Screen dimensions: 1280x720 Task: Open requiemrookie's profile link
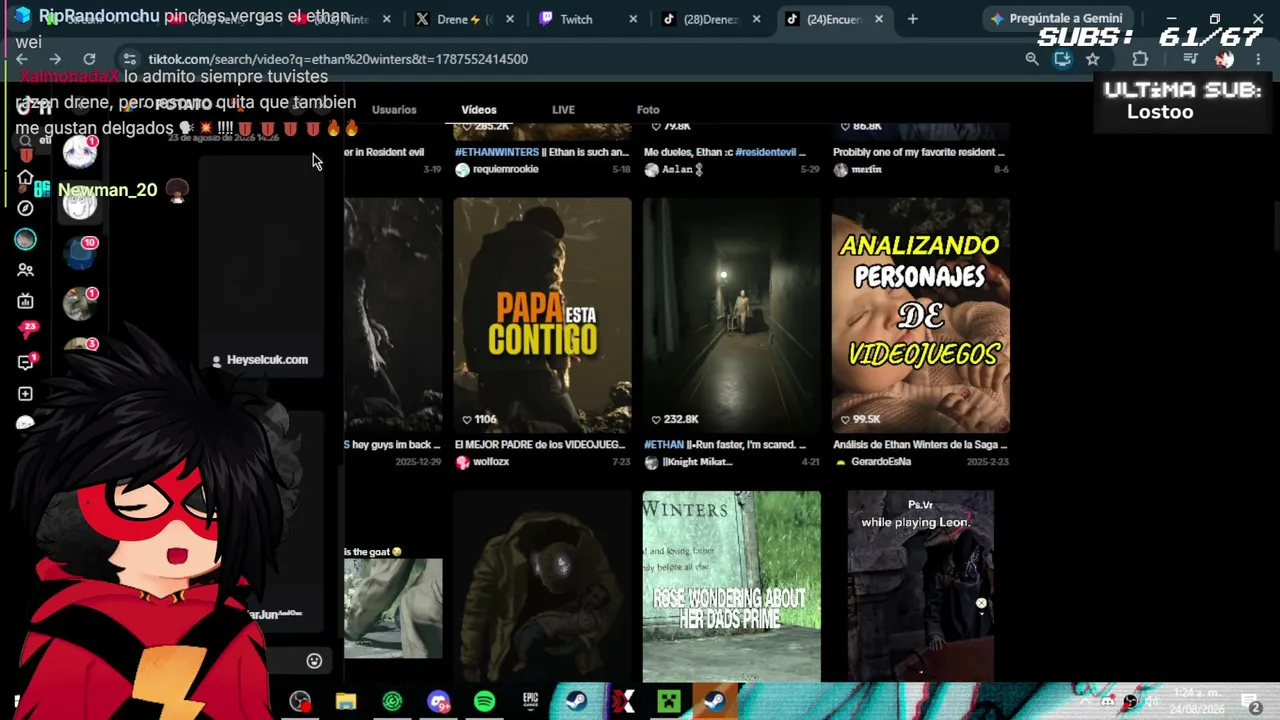pyautogui.click(x=505, y=170)
